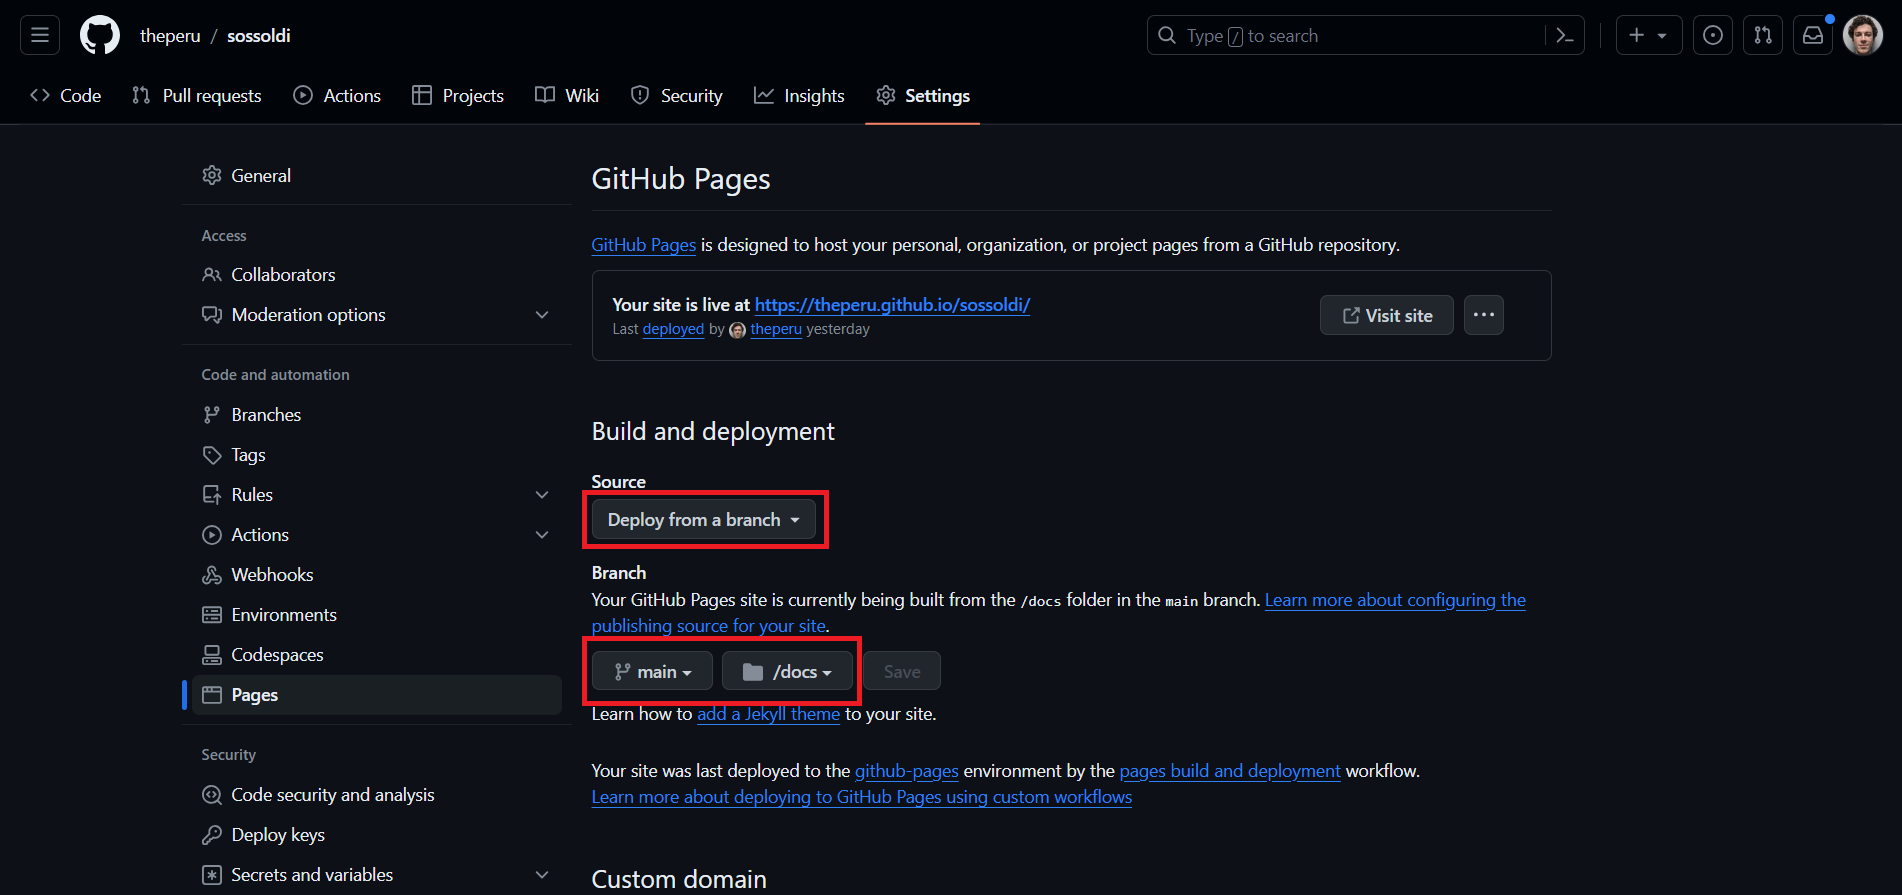This screenshot has height=895, width=1902.
Task: Open theperu deployer profile link
Action: pyautogui.click(x=776, y=329)
